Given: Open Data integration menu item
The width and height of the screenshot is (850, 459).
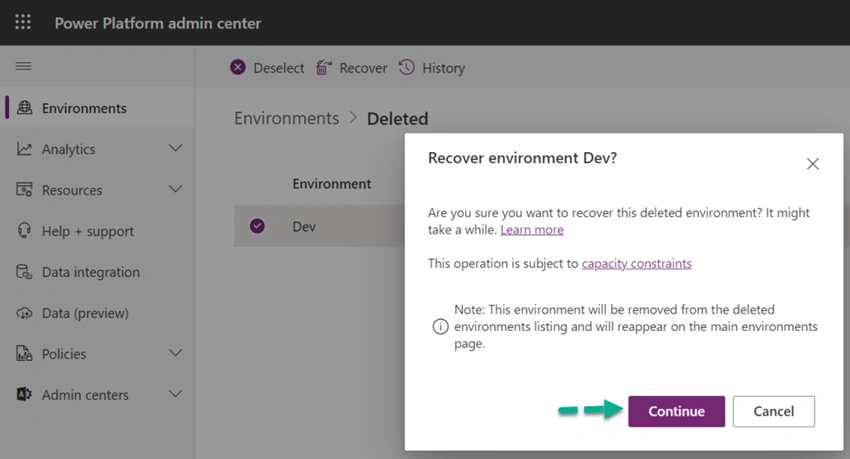Looking at the screenshot, I should point(98,271).
